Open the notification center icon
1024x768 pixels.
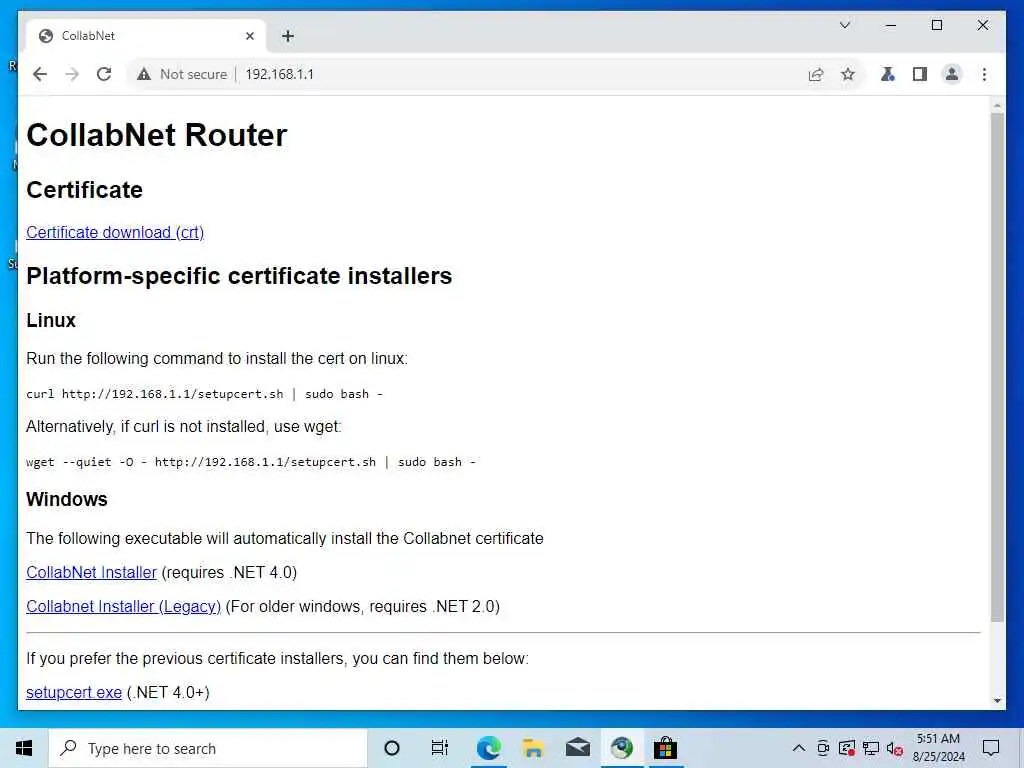991,748
